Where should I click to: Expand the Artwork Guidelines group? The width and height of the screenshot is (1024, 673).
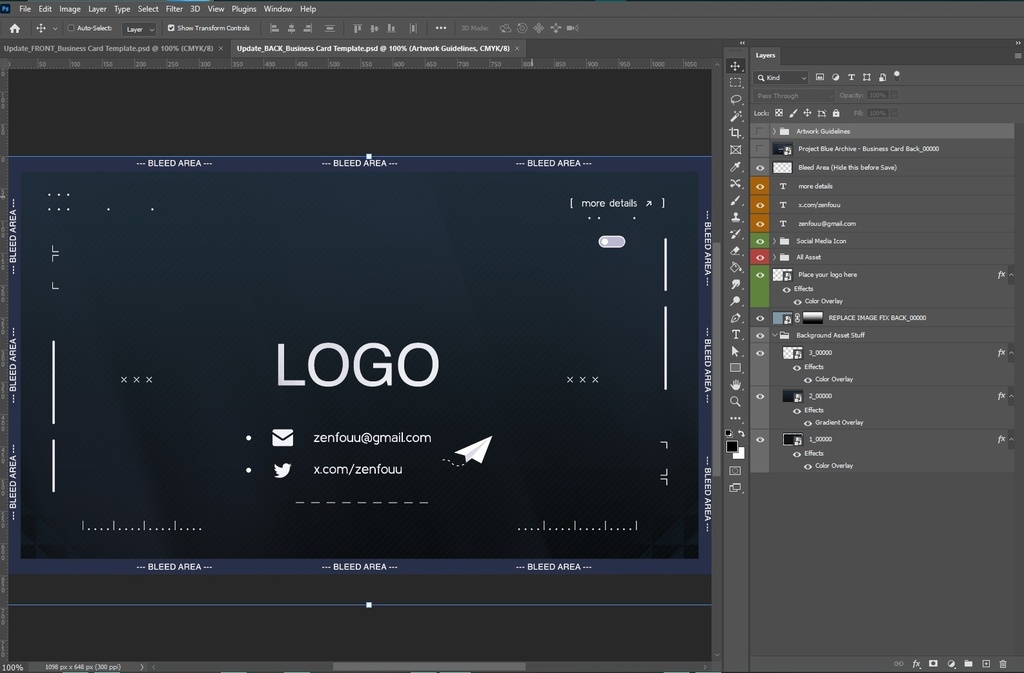pyautogui.click(x=775, y=131)
